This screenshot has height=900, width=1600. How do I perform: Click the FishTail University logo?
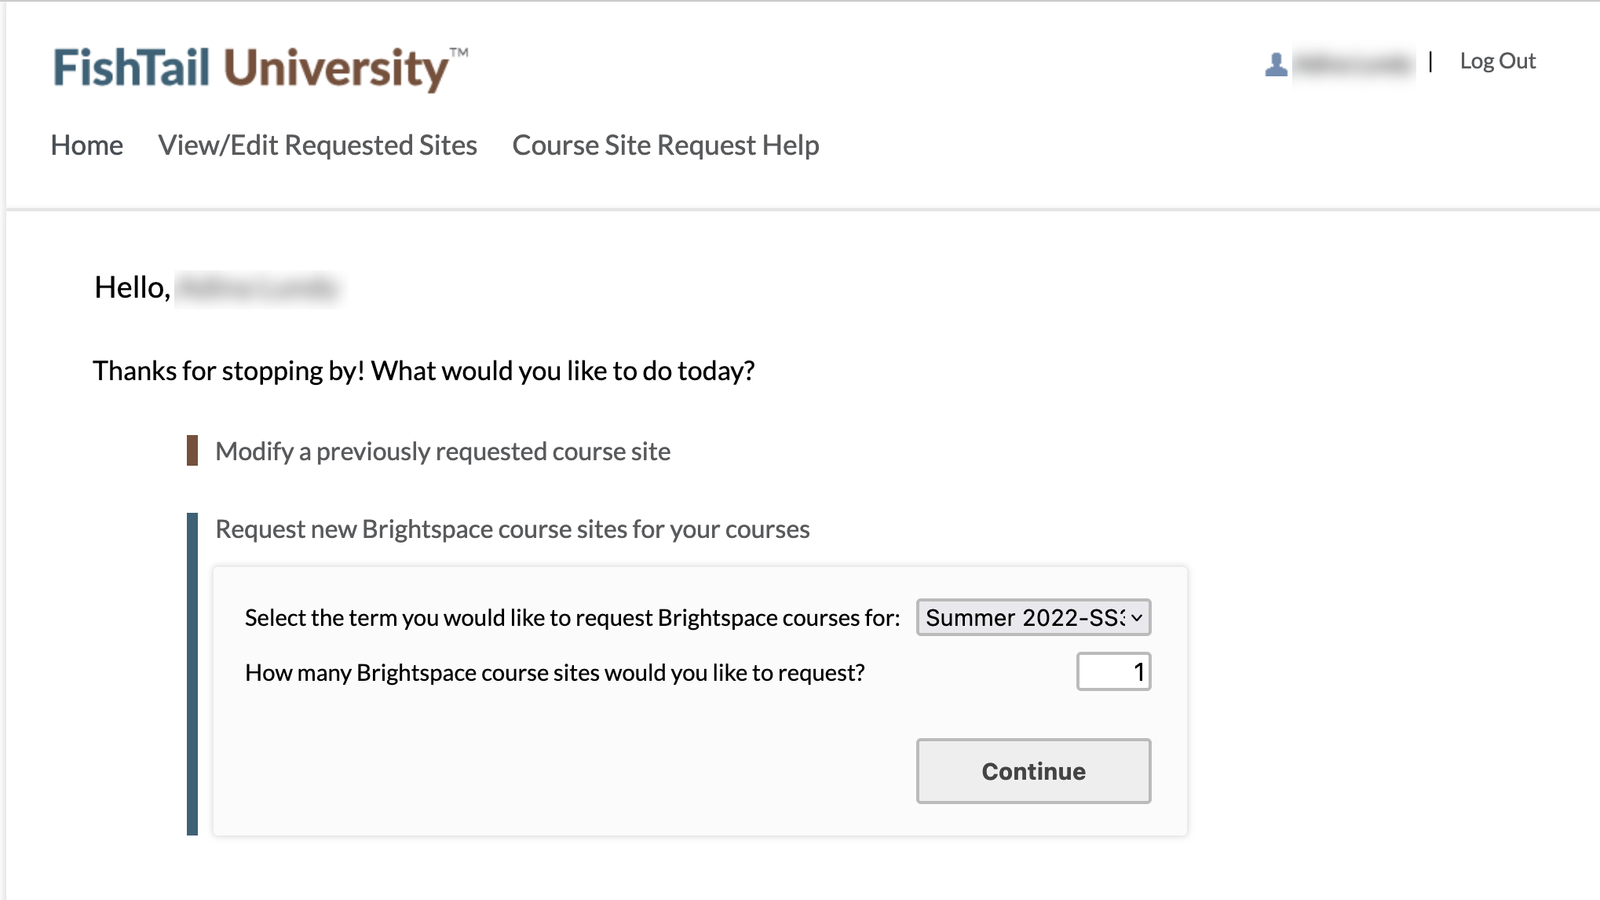(x=260, y=68)
